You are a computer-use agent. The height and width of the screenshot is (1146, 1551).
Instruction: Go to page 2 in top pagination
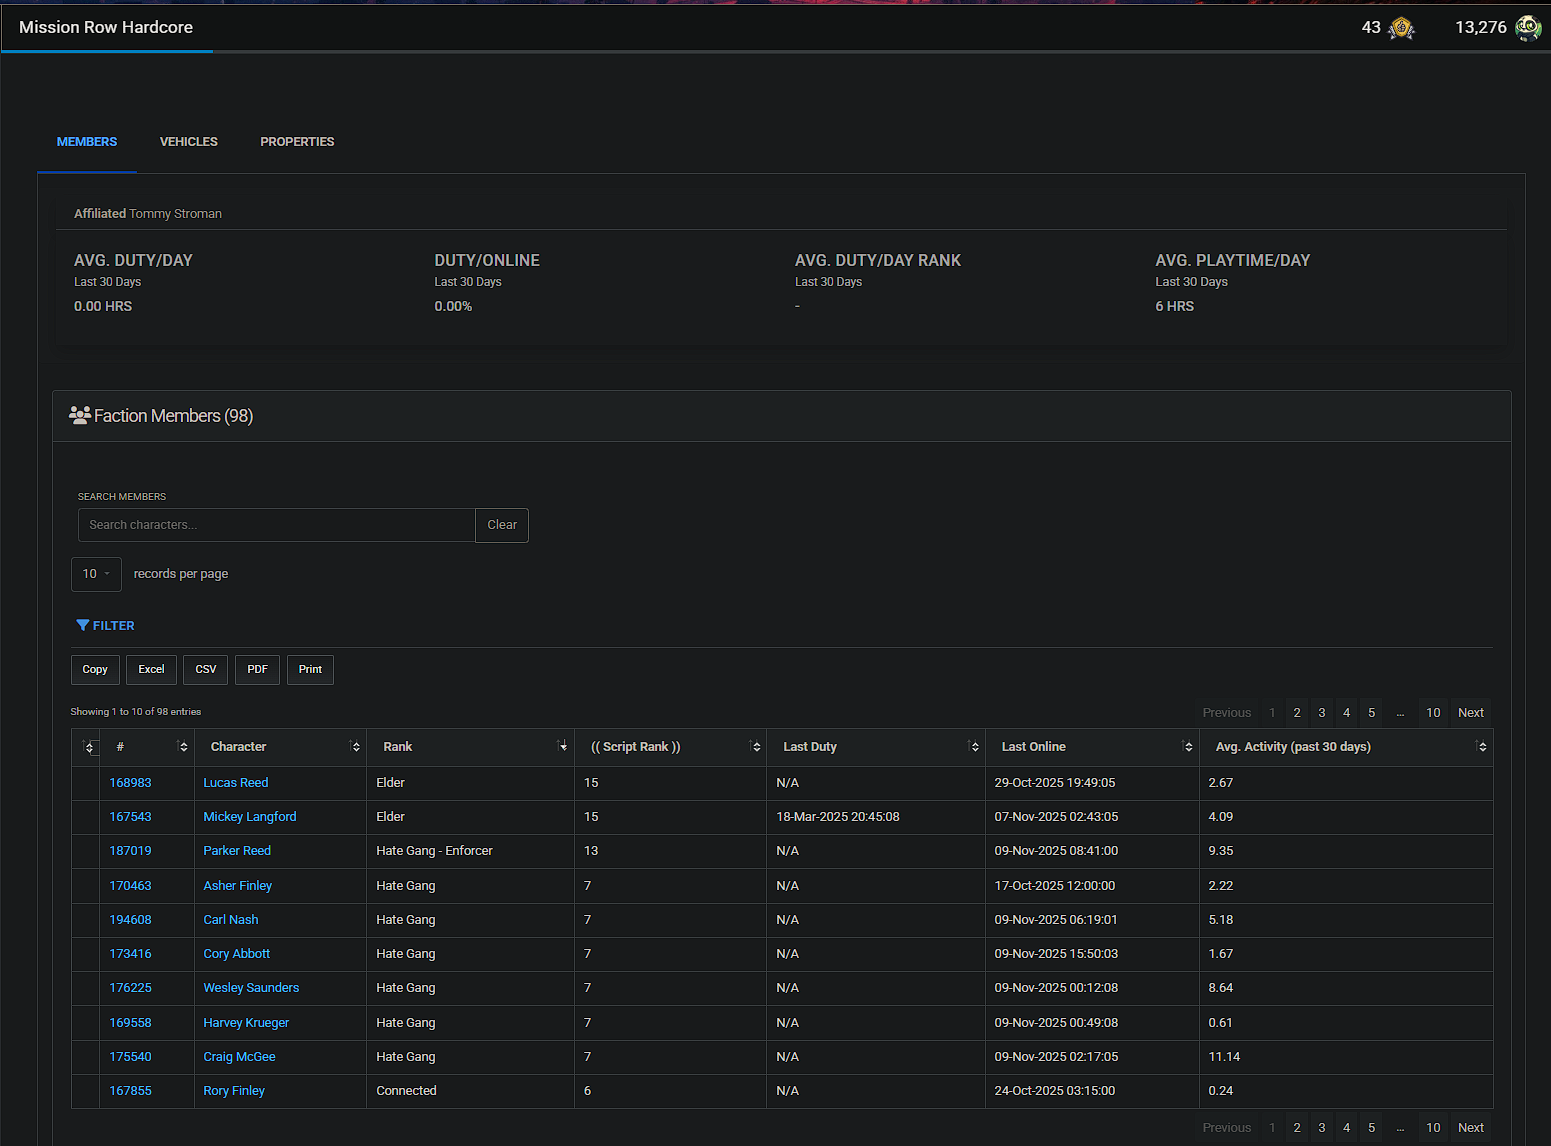click(1297, 713)
